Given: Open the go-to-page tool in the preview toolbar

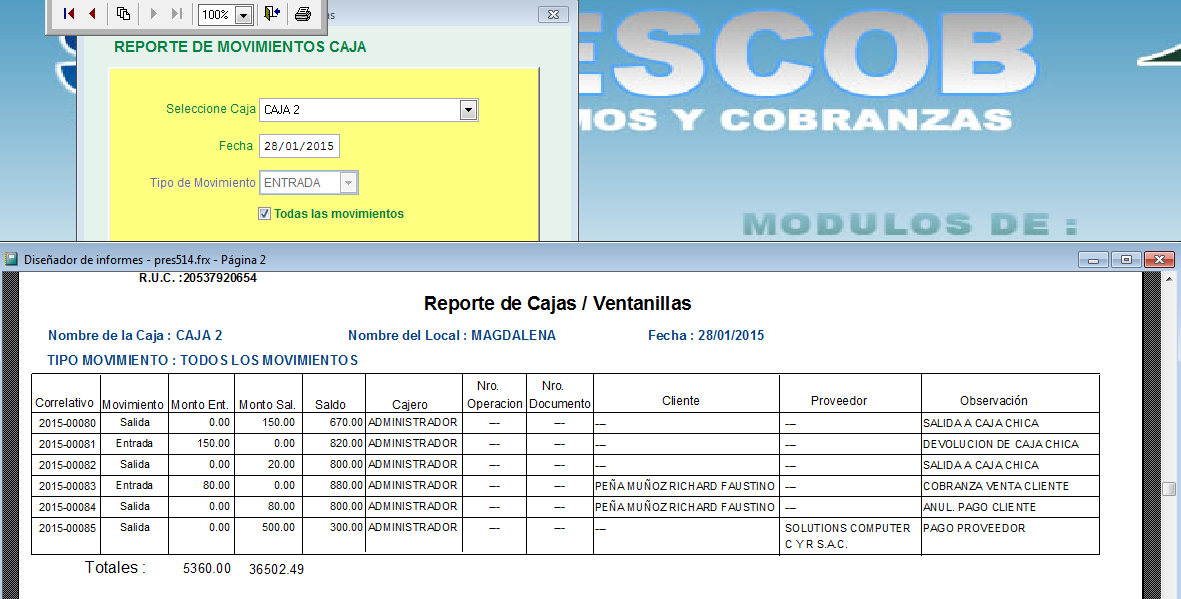Looking at the screenshot, I should (x=124, y=14).
